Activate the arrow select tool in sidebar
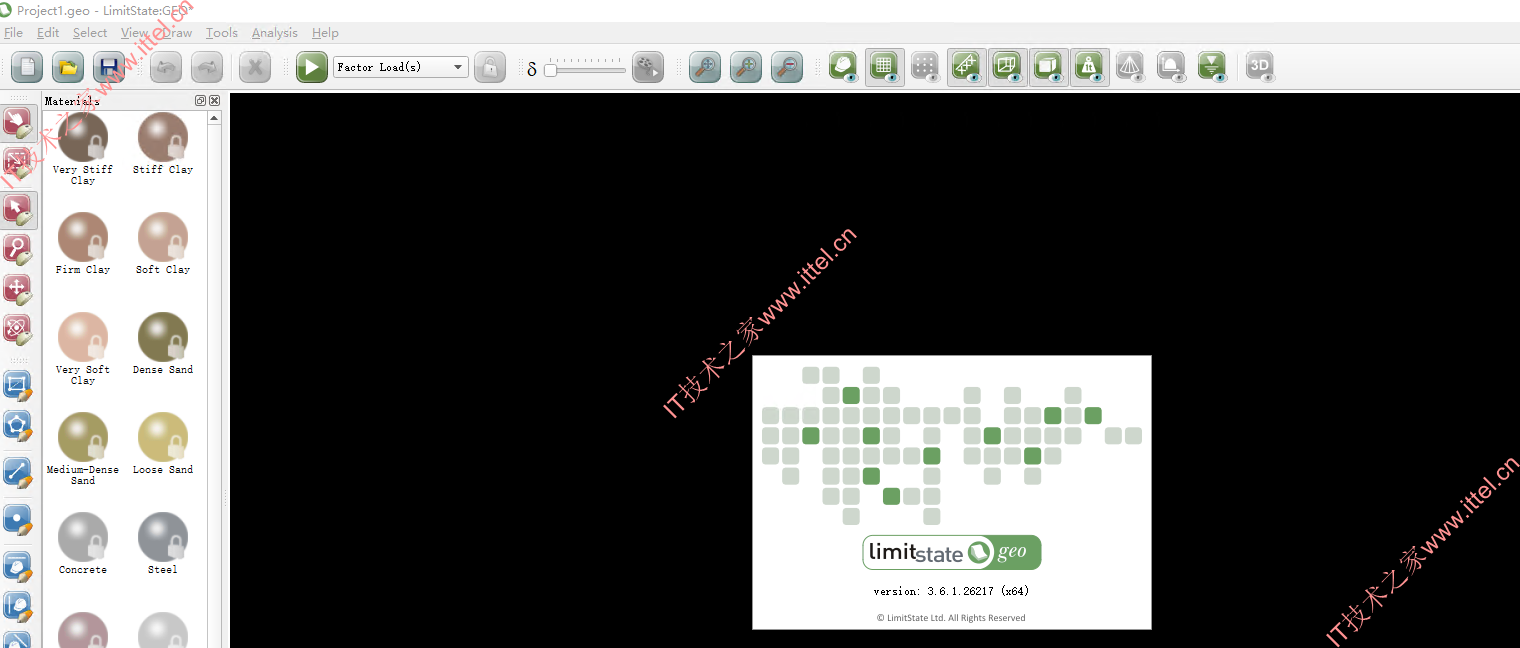The width and height of the screenshot is (1520, 648). (x=19, y=210)
